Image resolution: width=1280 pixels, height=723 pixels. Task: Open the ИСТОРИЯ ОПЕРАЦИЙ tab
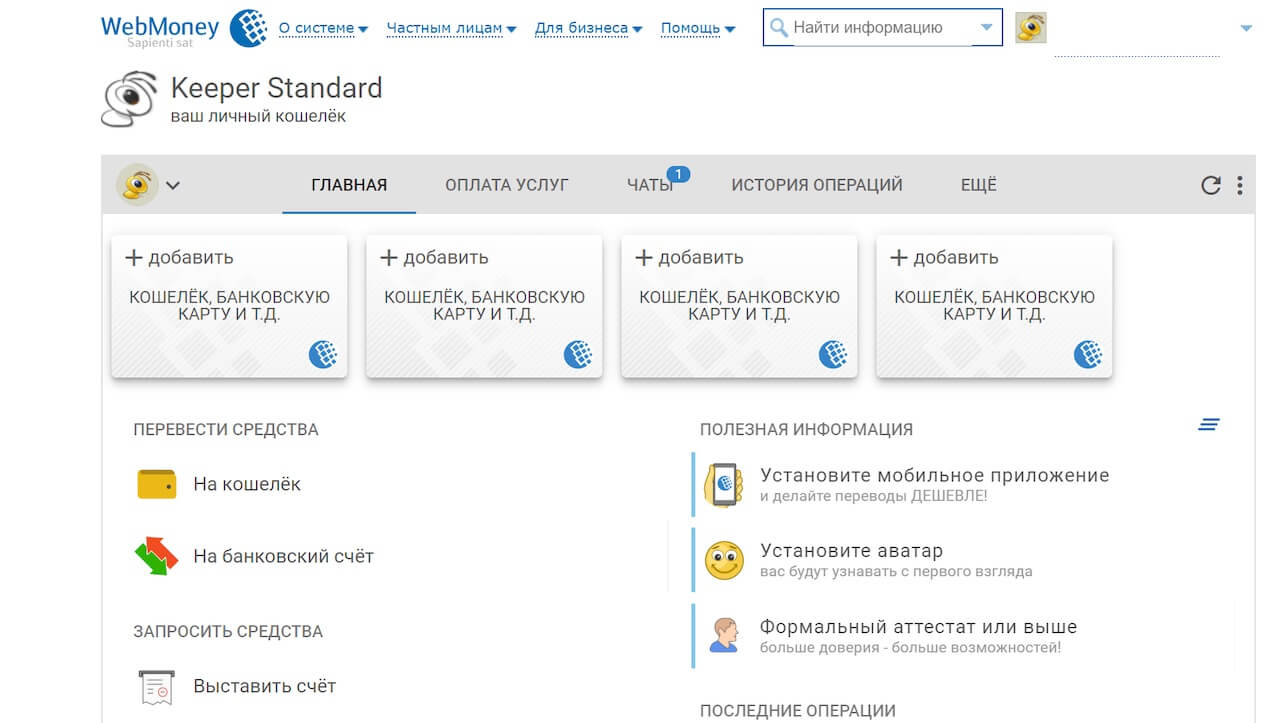pyautogui.click(x=817, y=185)
